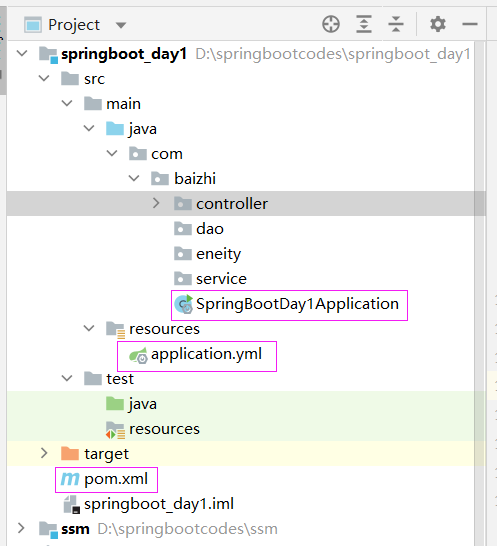This screenshot has width=497, height=546.
Task: Select the test folder label
Action: coord(120,379)
